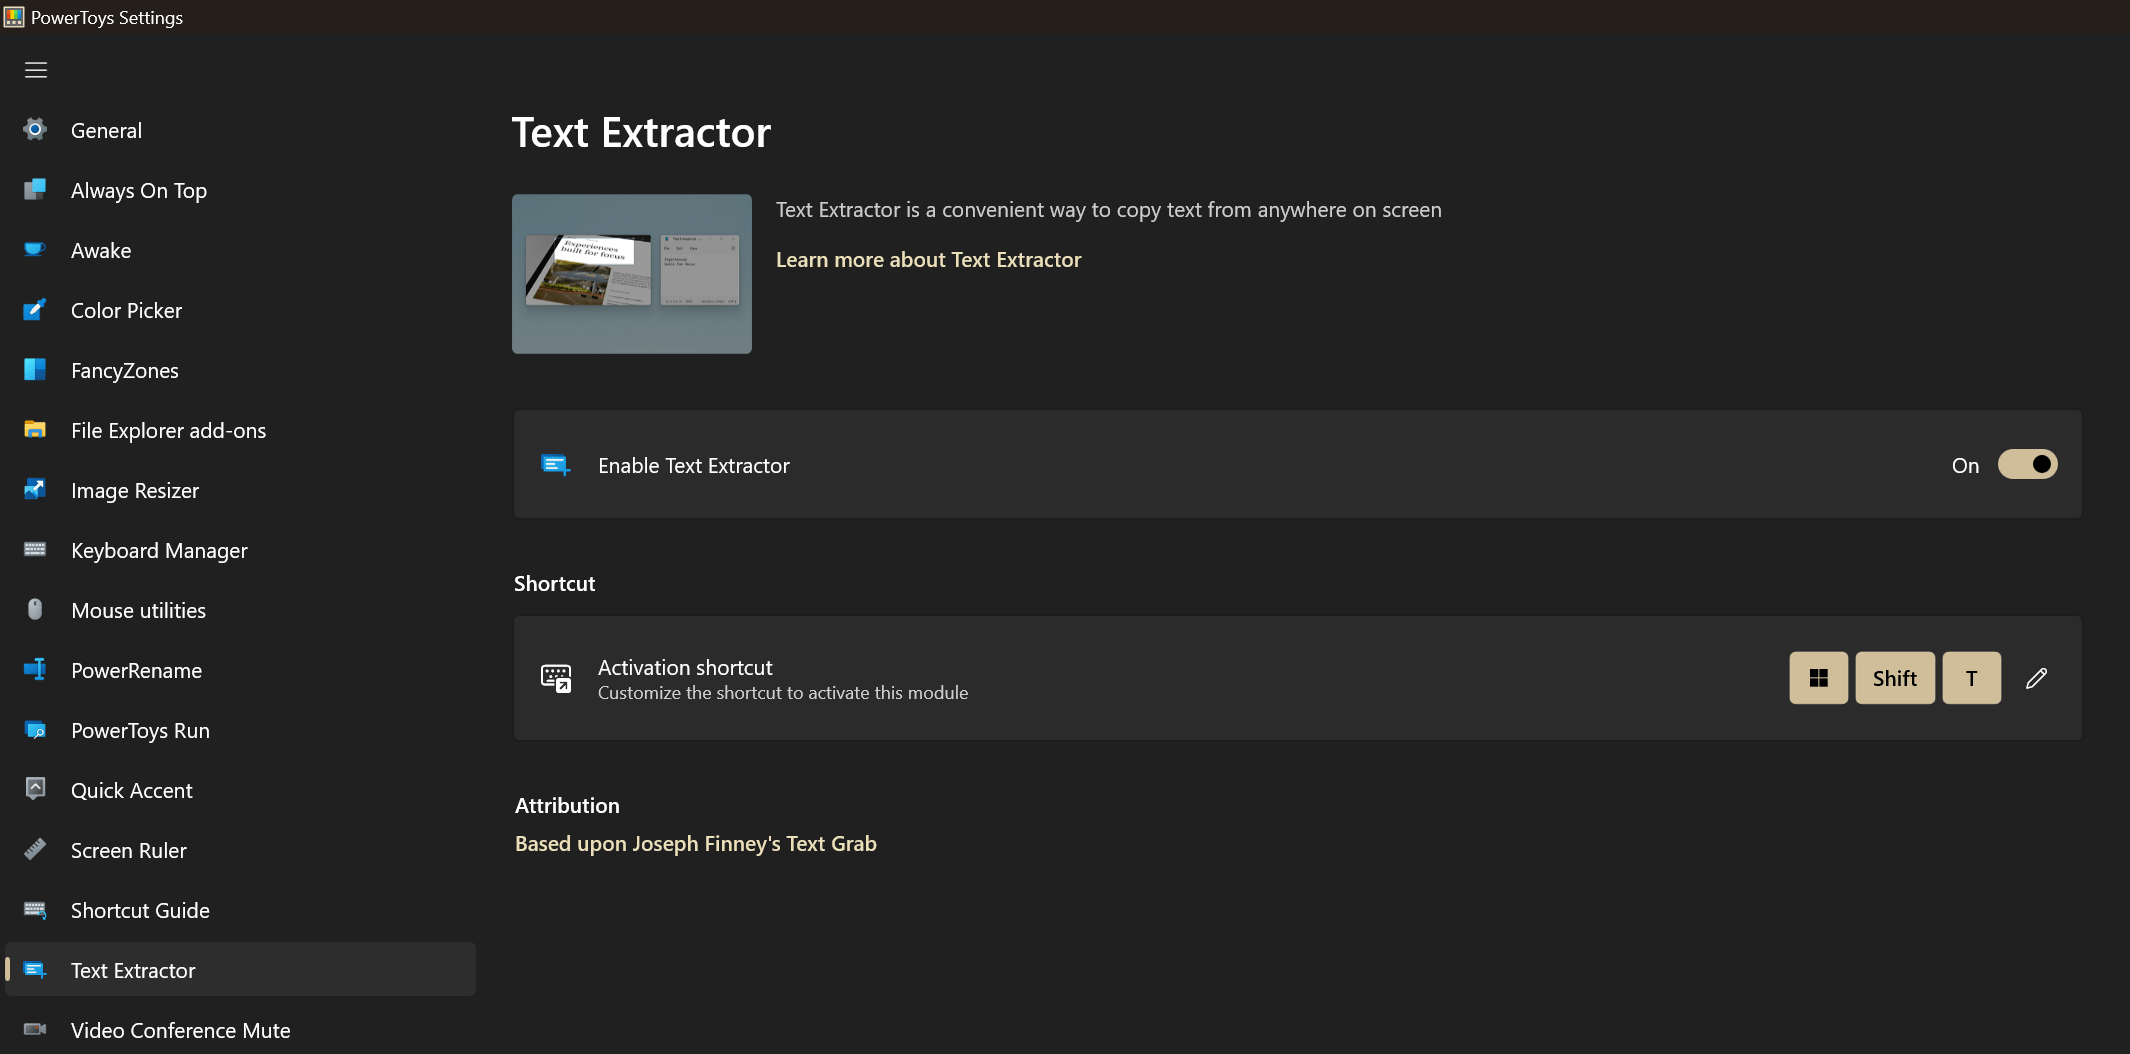This screenshot has width=2130, height=1054.
Task: Select the Video Conference Mute camera icon
Action: click(35, 1030)
